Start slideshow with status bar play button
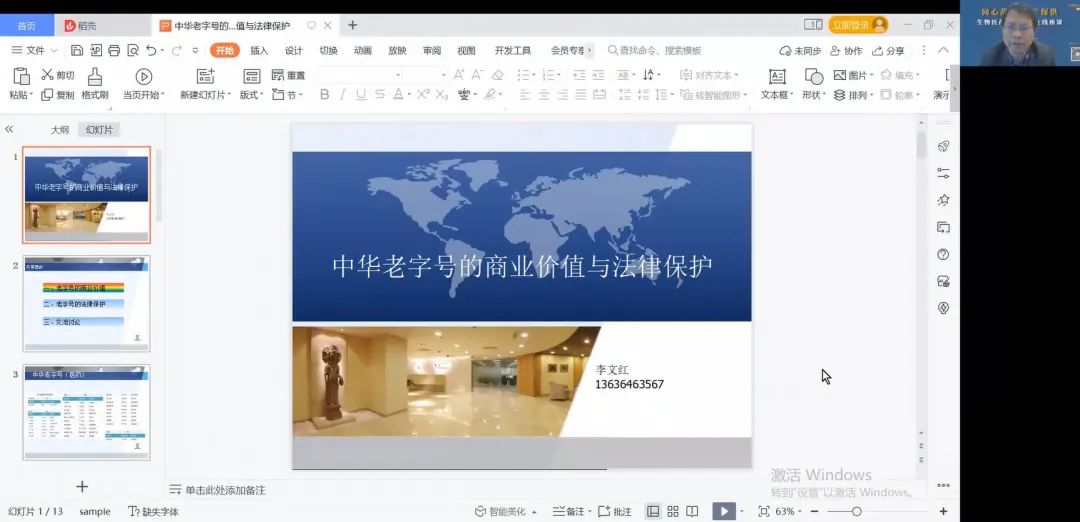 coord(722,511)
